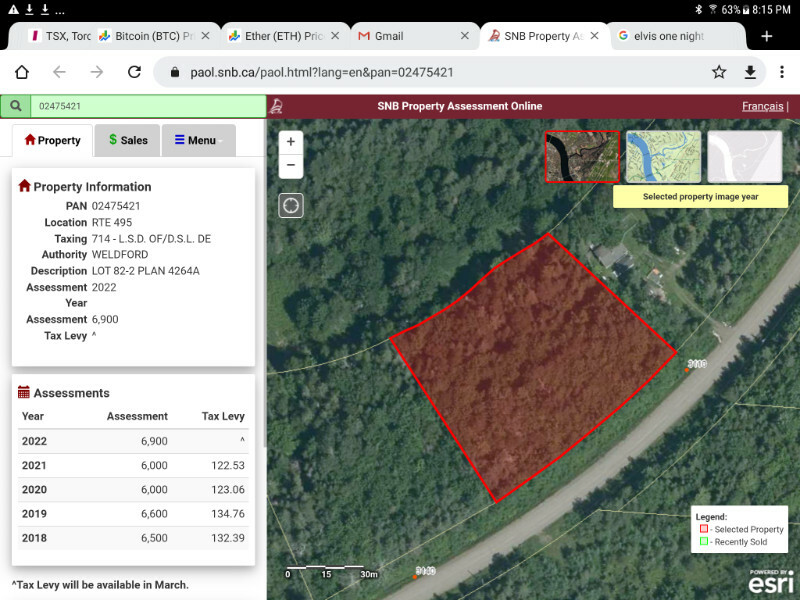
Task: Bookmark this page with star
Action: pos(719,72)
